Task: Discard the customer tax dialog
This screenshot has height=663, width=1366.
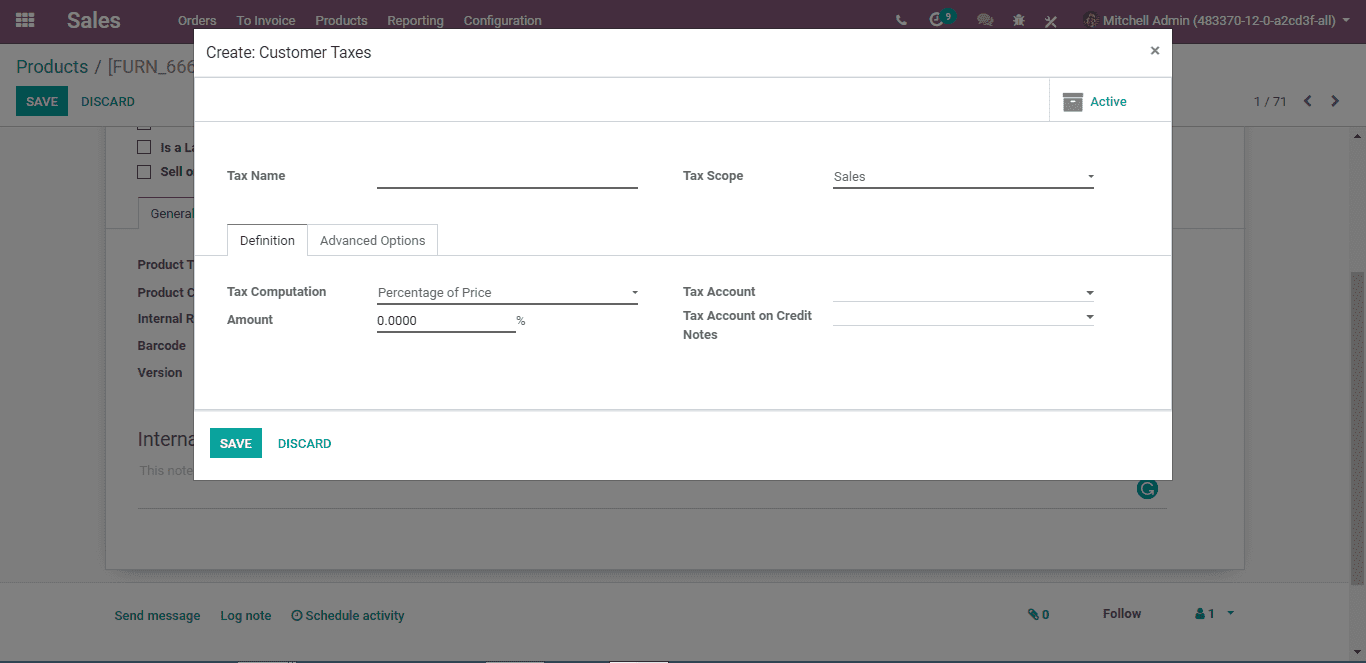Action: (x=305, y=443)
